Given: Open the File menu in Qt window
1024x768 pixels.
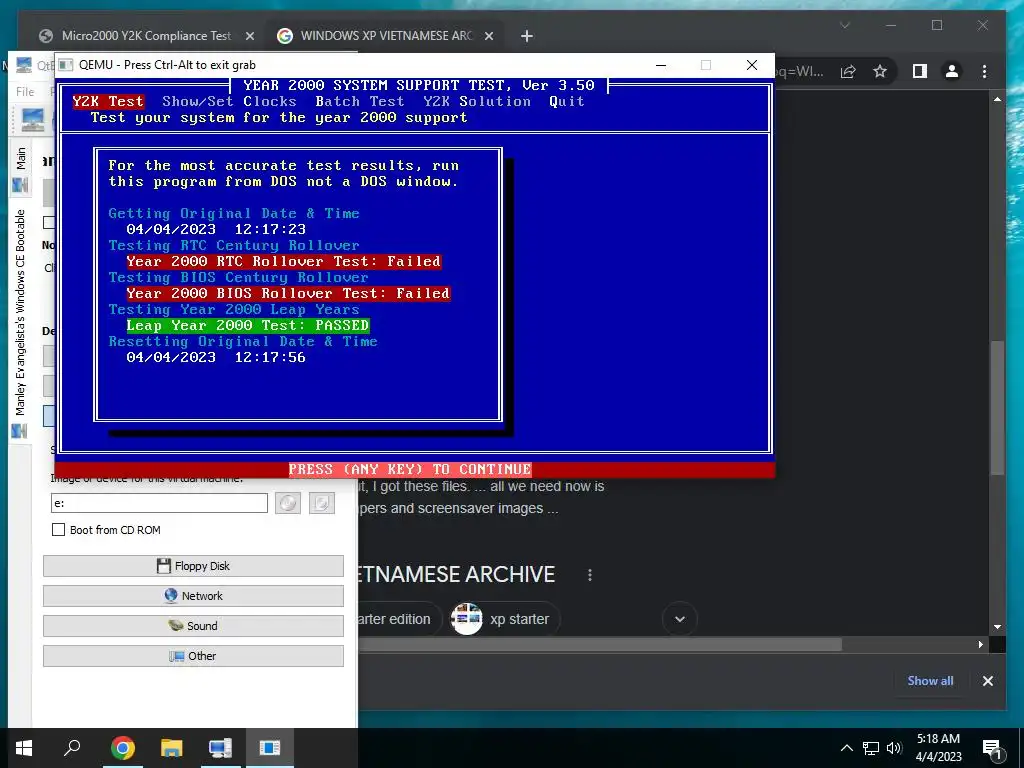Looking at the screenshot, I should [x=25, y=91].
